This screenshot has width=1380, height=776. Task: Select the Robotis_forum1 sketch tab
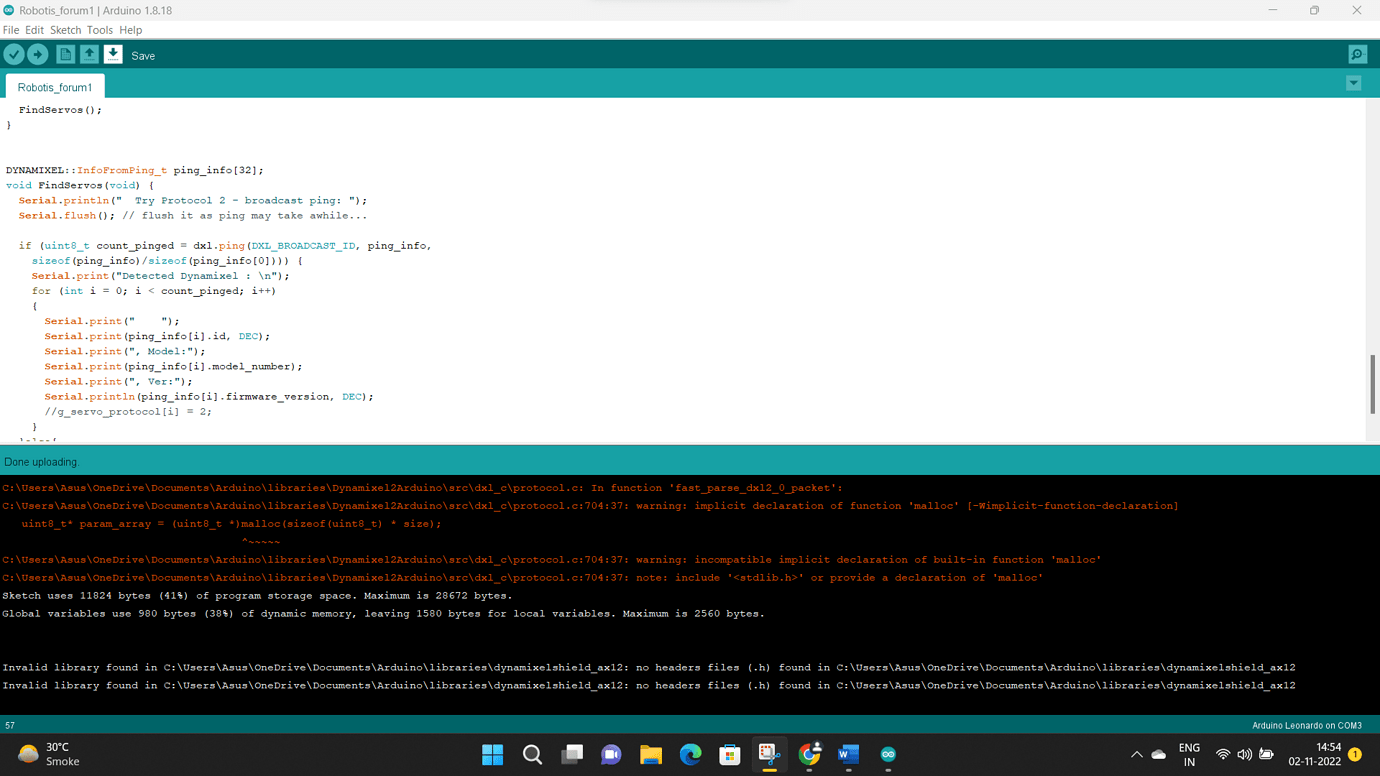tap(55, 88)
